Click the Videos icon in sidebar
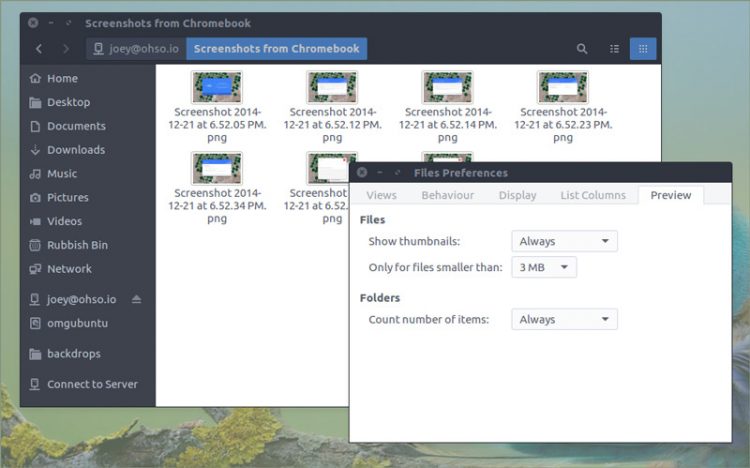This screenshot has height=468, width=750. (x=35, y=222)
